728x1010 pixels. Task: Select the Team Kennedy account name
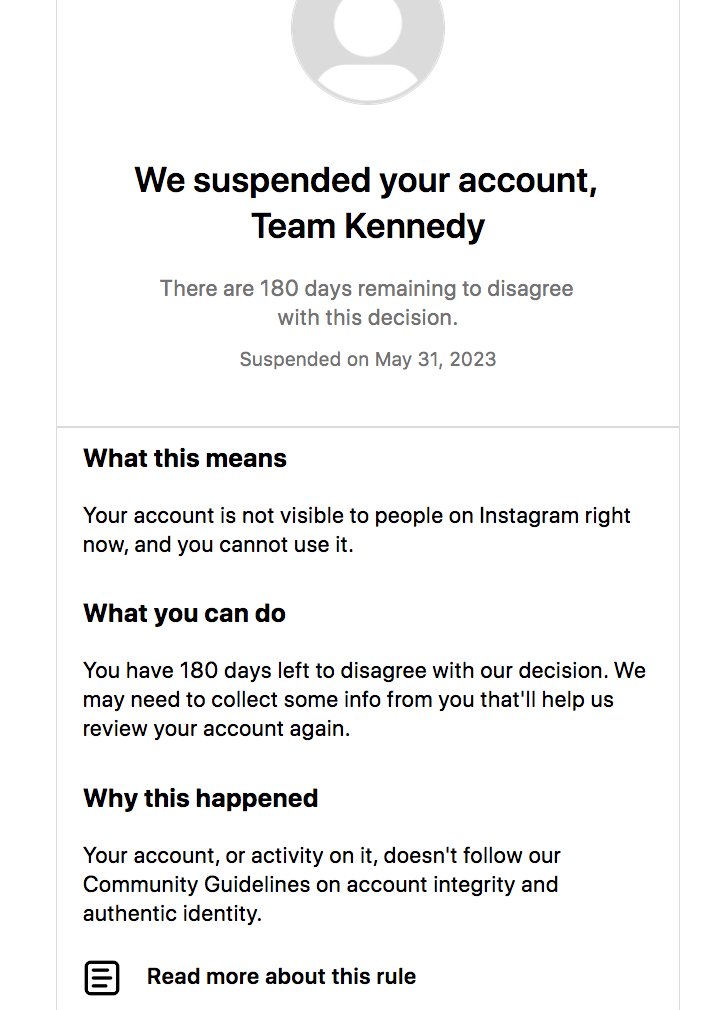tap(367, 227)
